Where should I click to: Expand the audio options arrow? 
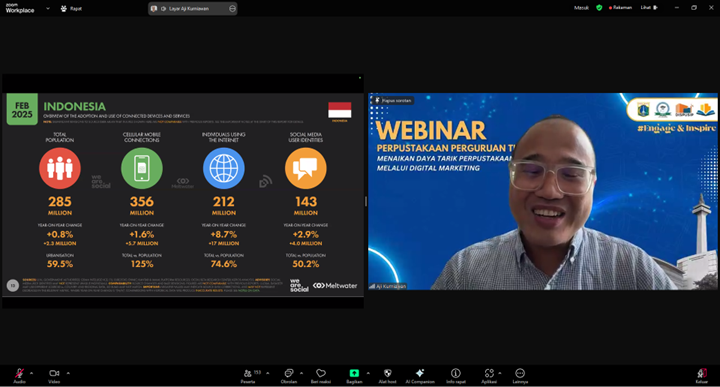click(x=31, y=373)
